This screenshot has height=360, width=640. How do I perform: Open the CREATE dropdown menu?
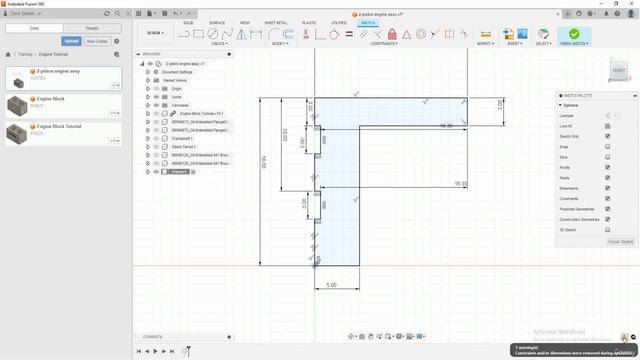pos(220,43)
